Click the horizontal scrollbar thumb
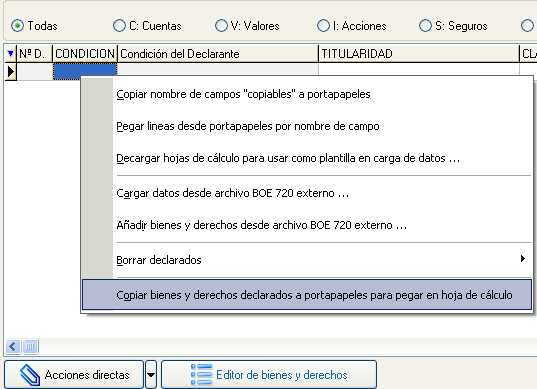Viewport: 537px width, 389px height. 30,347
